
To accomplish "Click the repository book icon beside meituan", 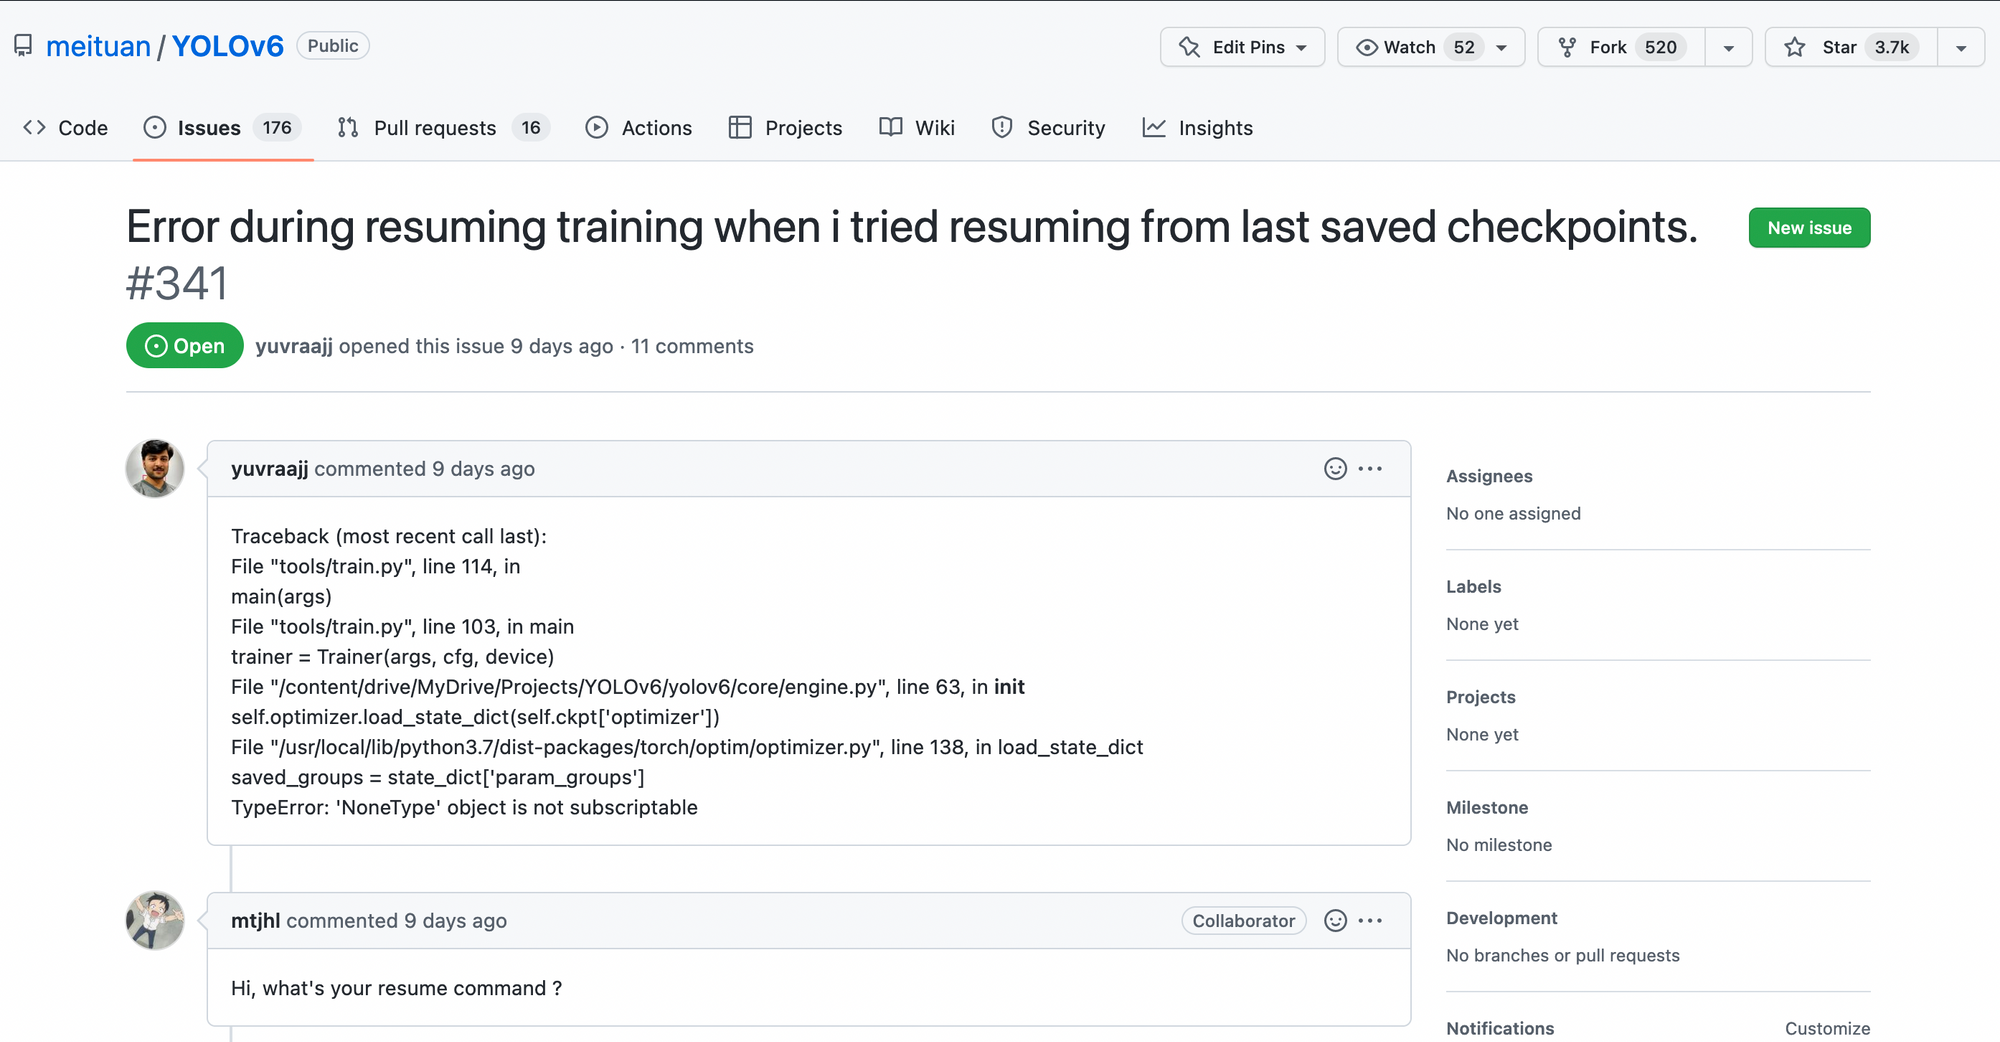I will [x=23, y=46].
